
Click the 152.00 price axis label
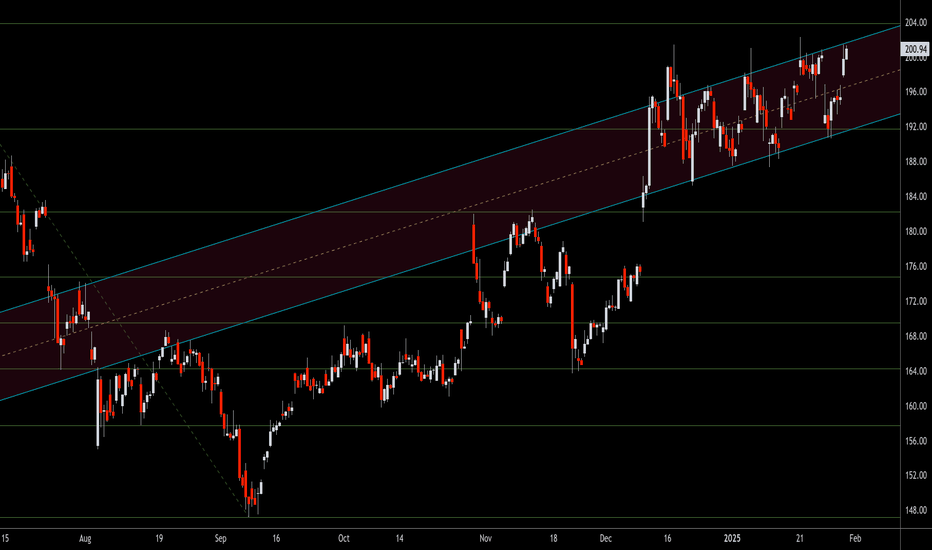click(915, 476)
